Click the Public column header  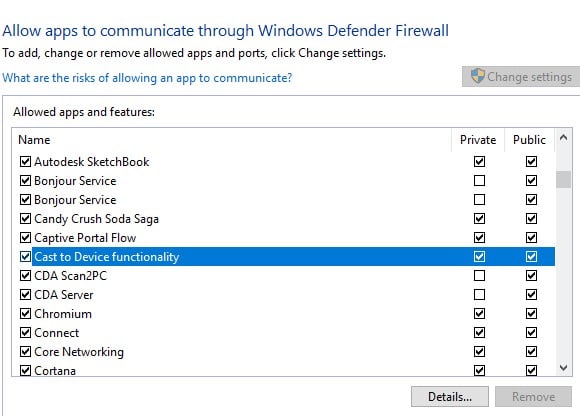(x=529, y=140)
